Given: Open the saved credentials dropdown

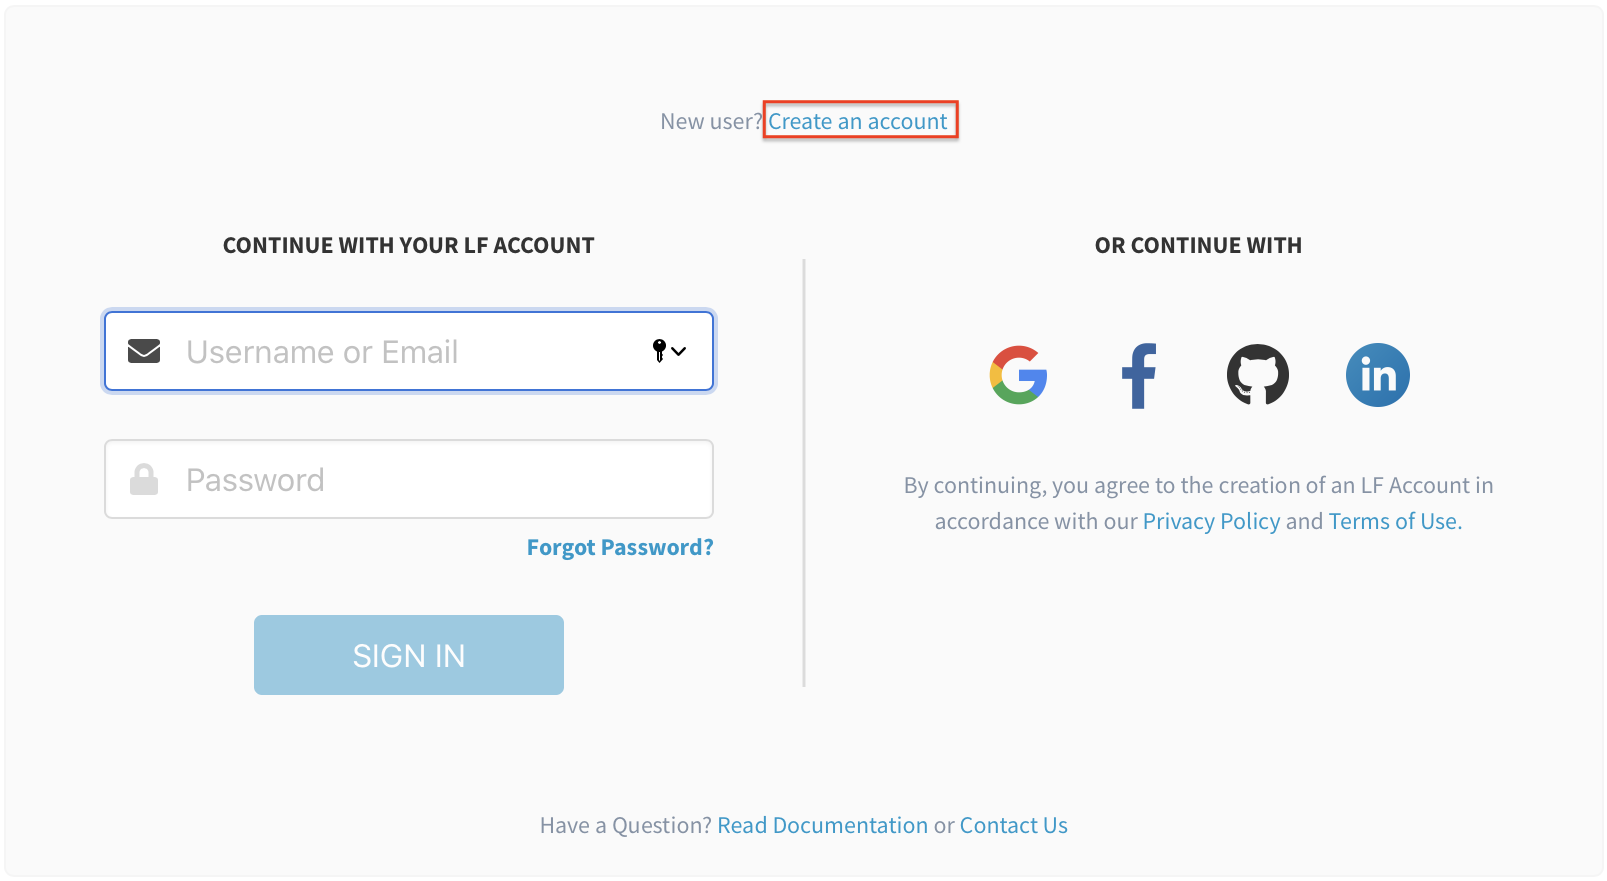Looking at the screenshot, I should (668, 351).
